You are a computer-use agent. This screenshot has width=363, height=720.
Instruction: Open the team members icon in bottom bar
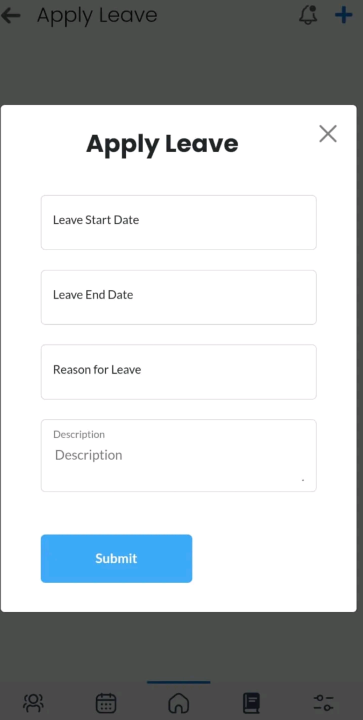coord(34,703)
